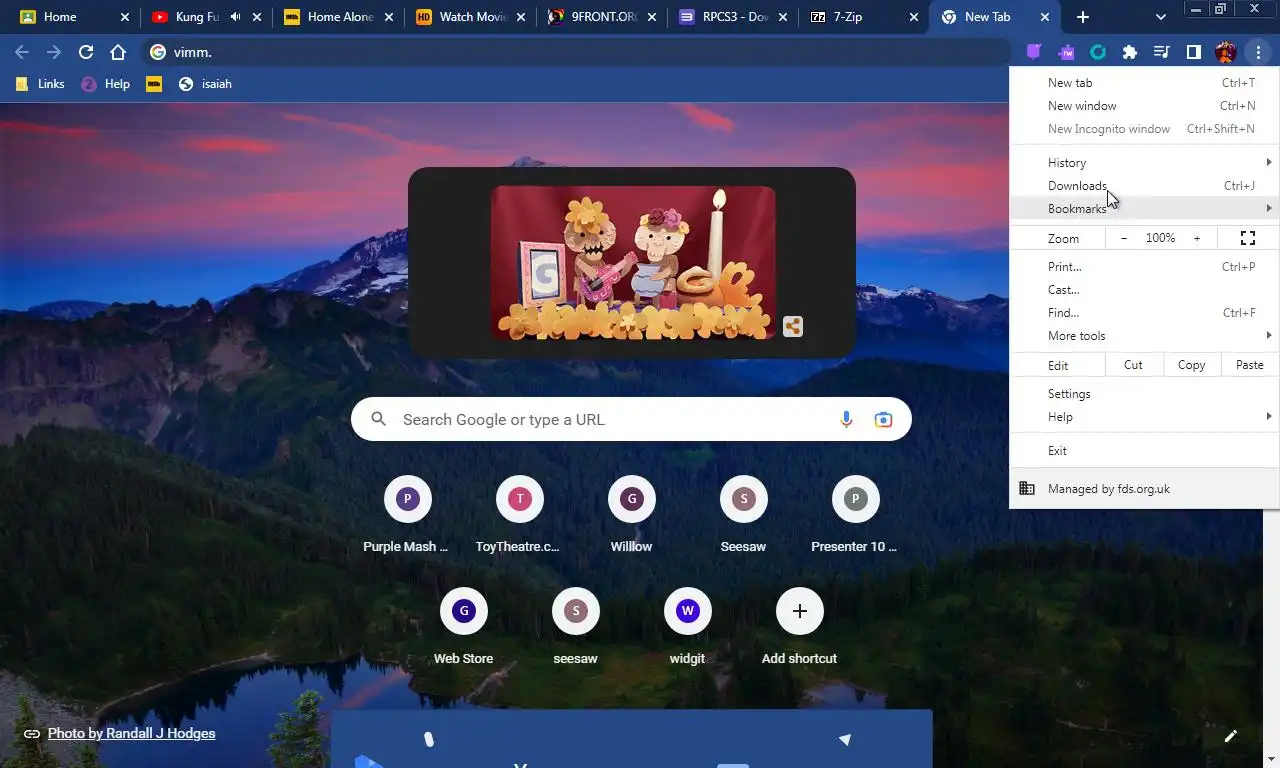This screenshot has width=1280, height=768.
Task: Customize this page pencil icon
Action: click(1231, 736)
